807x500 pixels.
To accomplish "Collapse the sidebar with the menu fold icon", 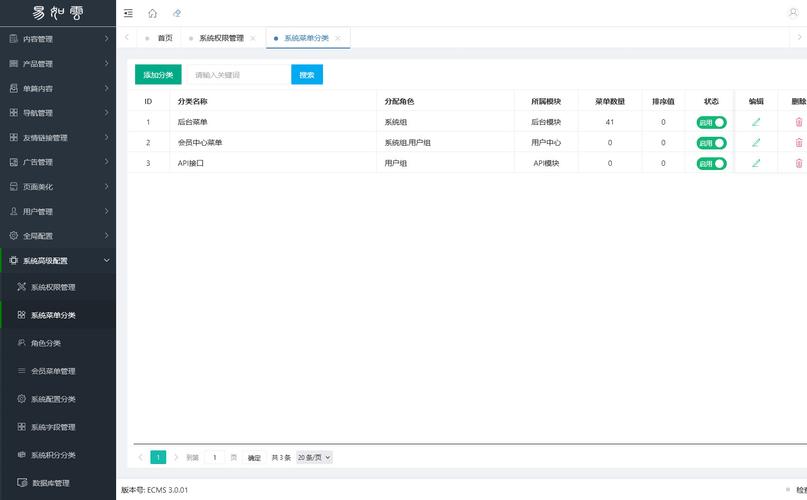I will coord(128,13).
